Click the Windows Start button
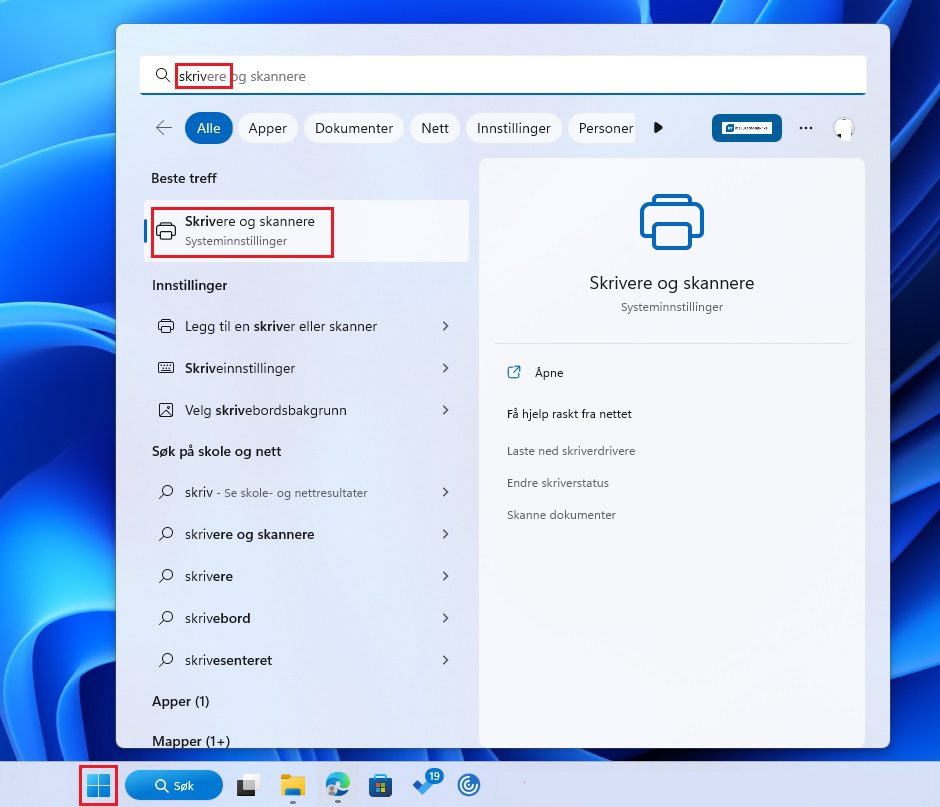Image resolution: width=940 pixels, height=807 pixels. pos(98,785)
